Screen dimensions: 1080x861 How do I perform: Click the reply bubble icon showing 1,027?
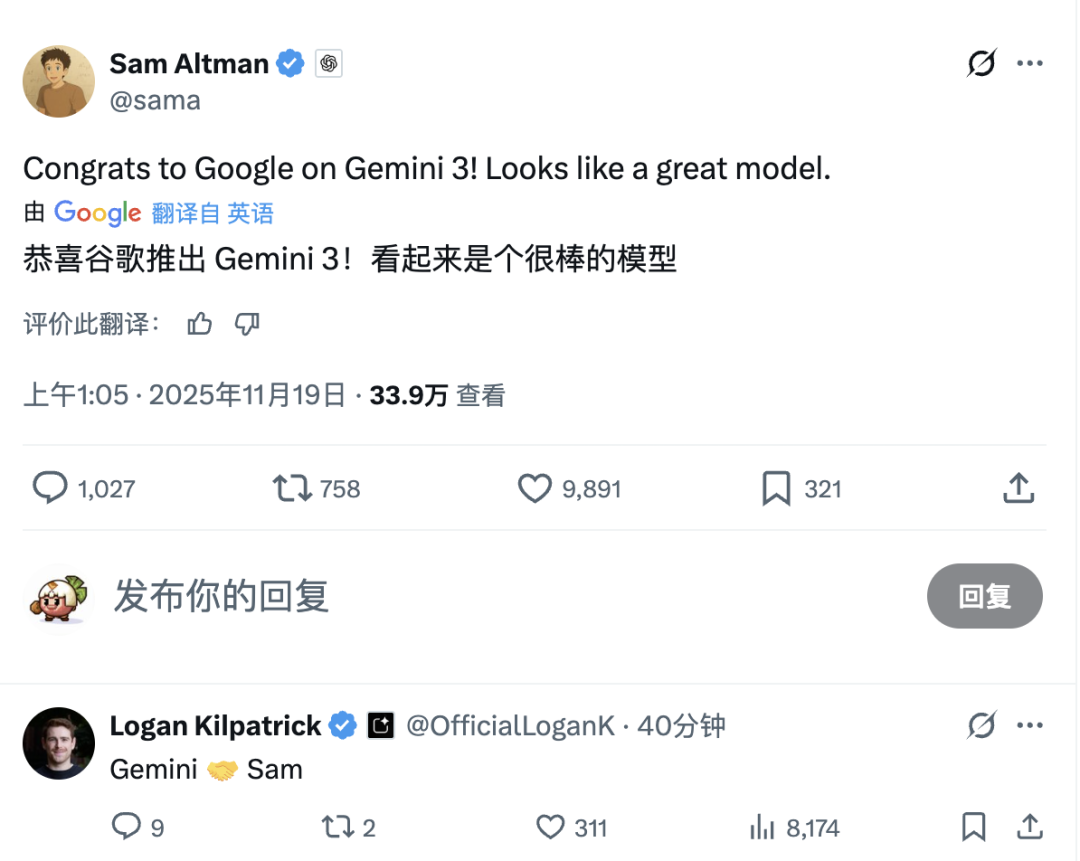(50, 488)
